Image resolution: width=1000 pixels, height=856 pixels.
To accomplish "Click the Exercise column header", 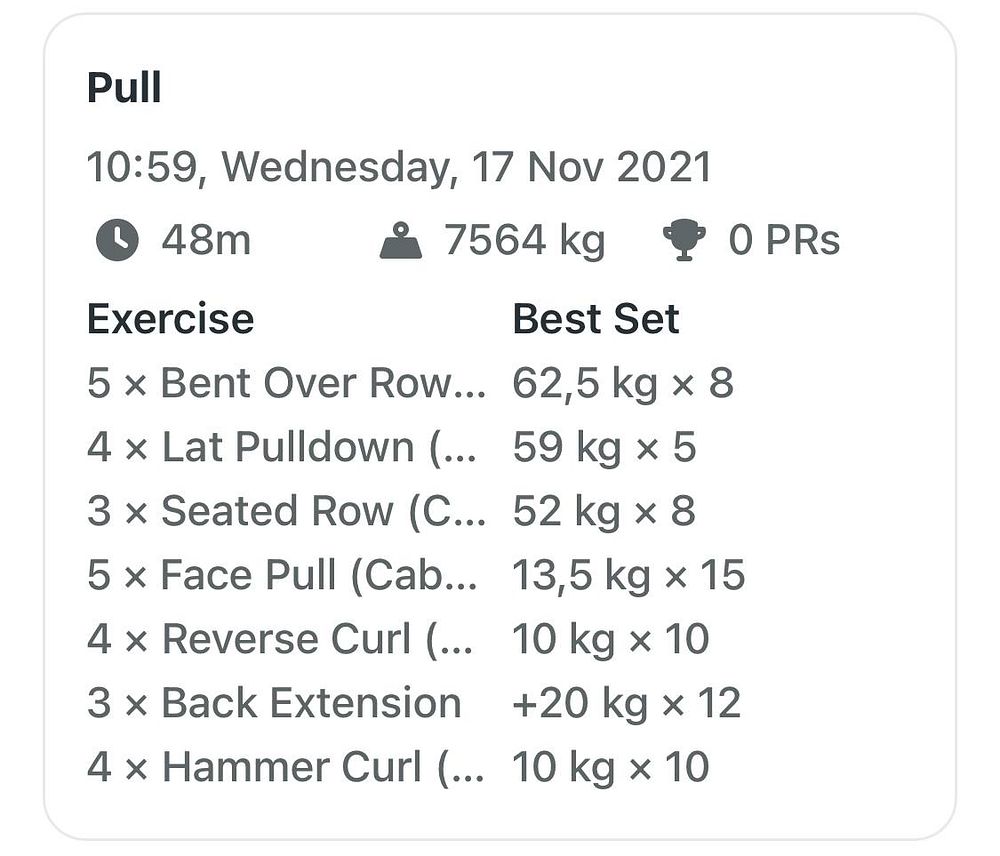I will pos(171,318).
